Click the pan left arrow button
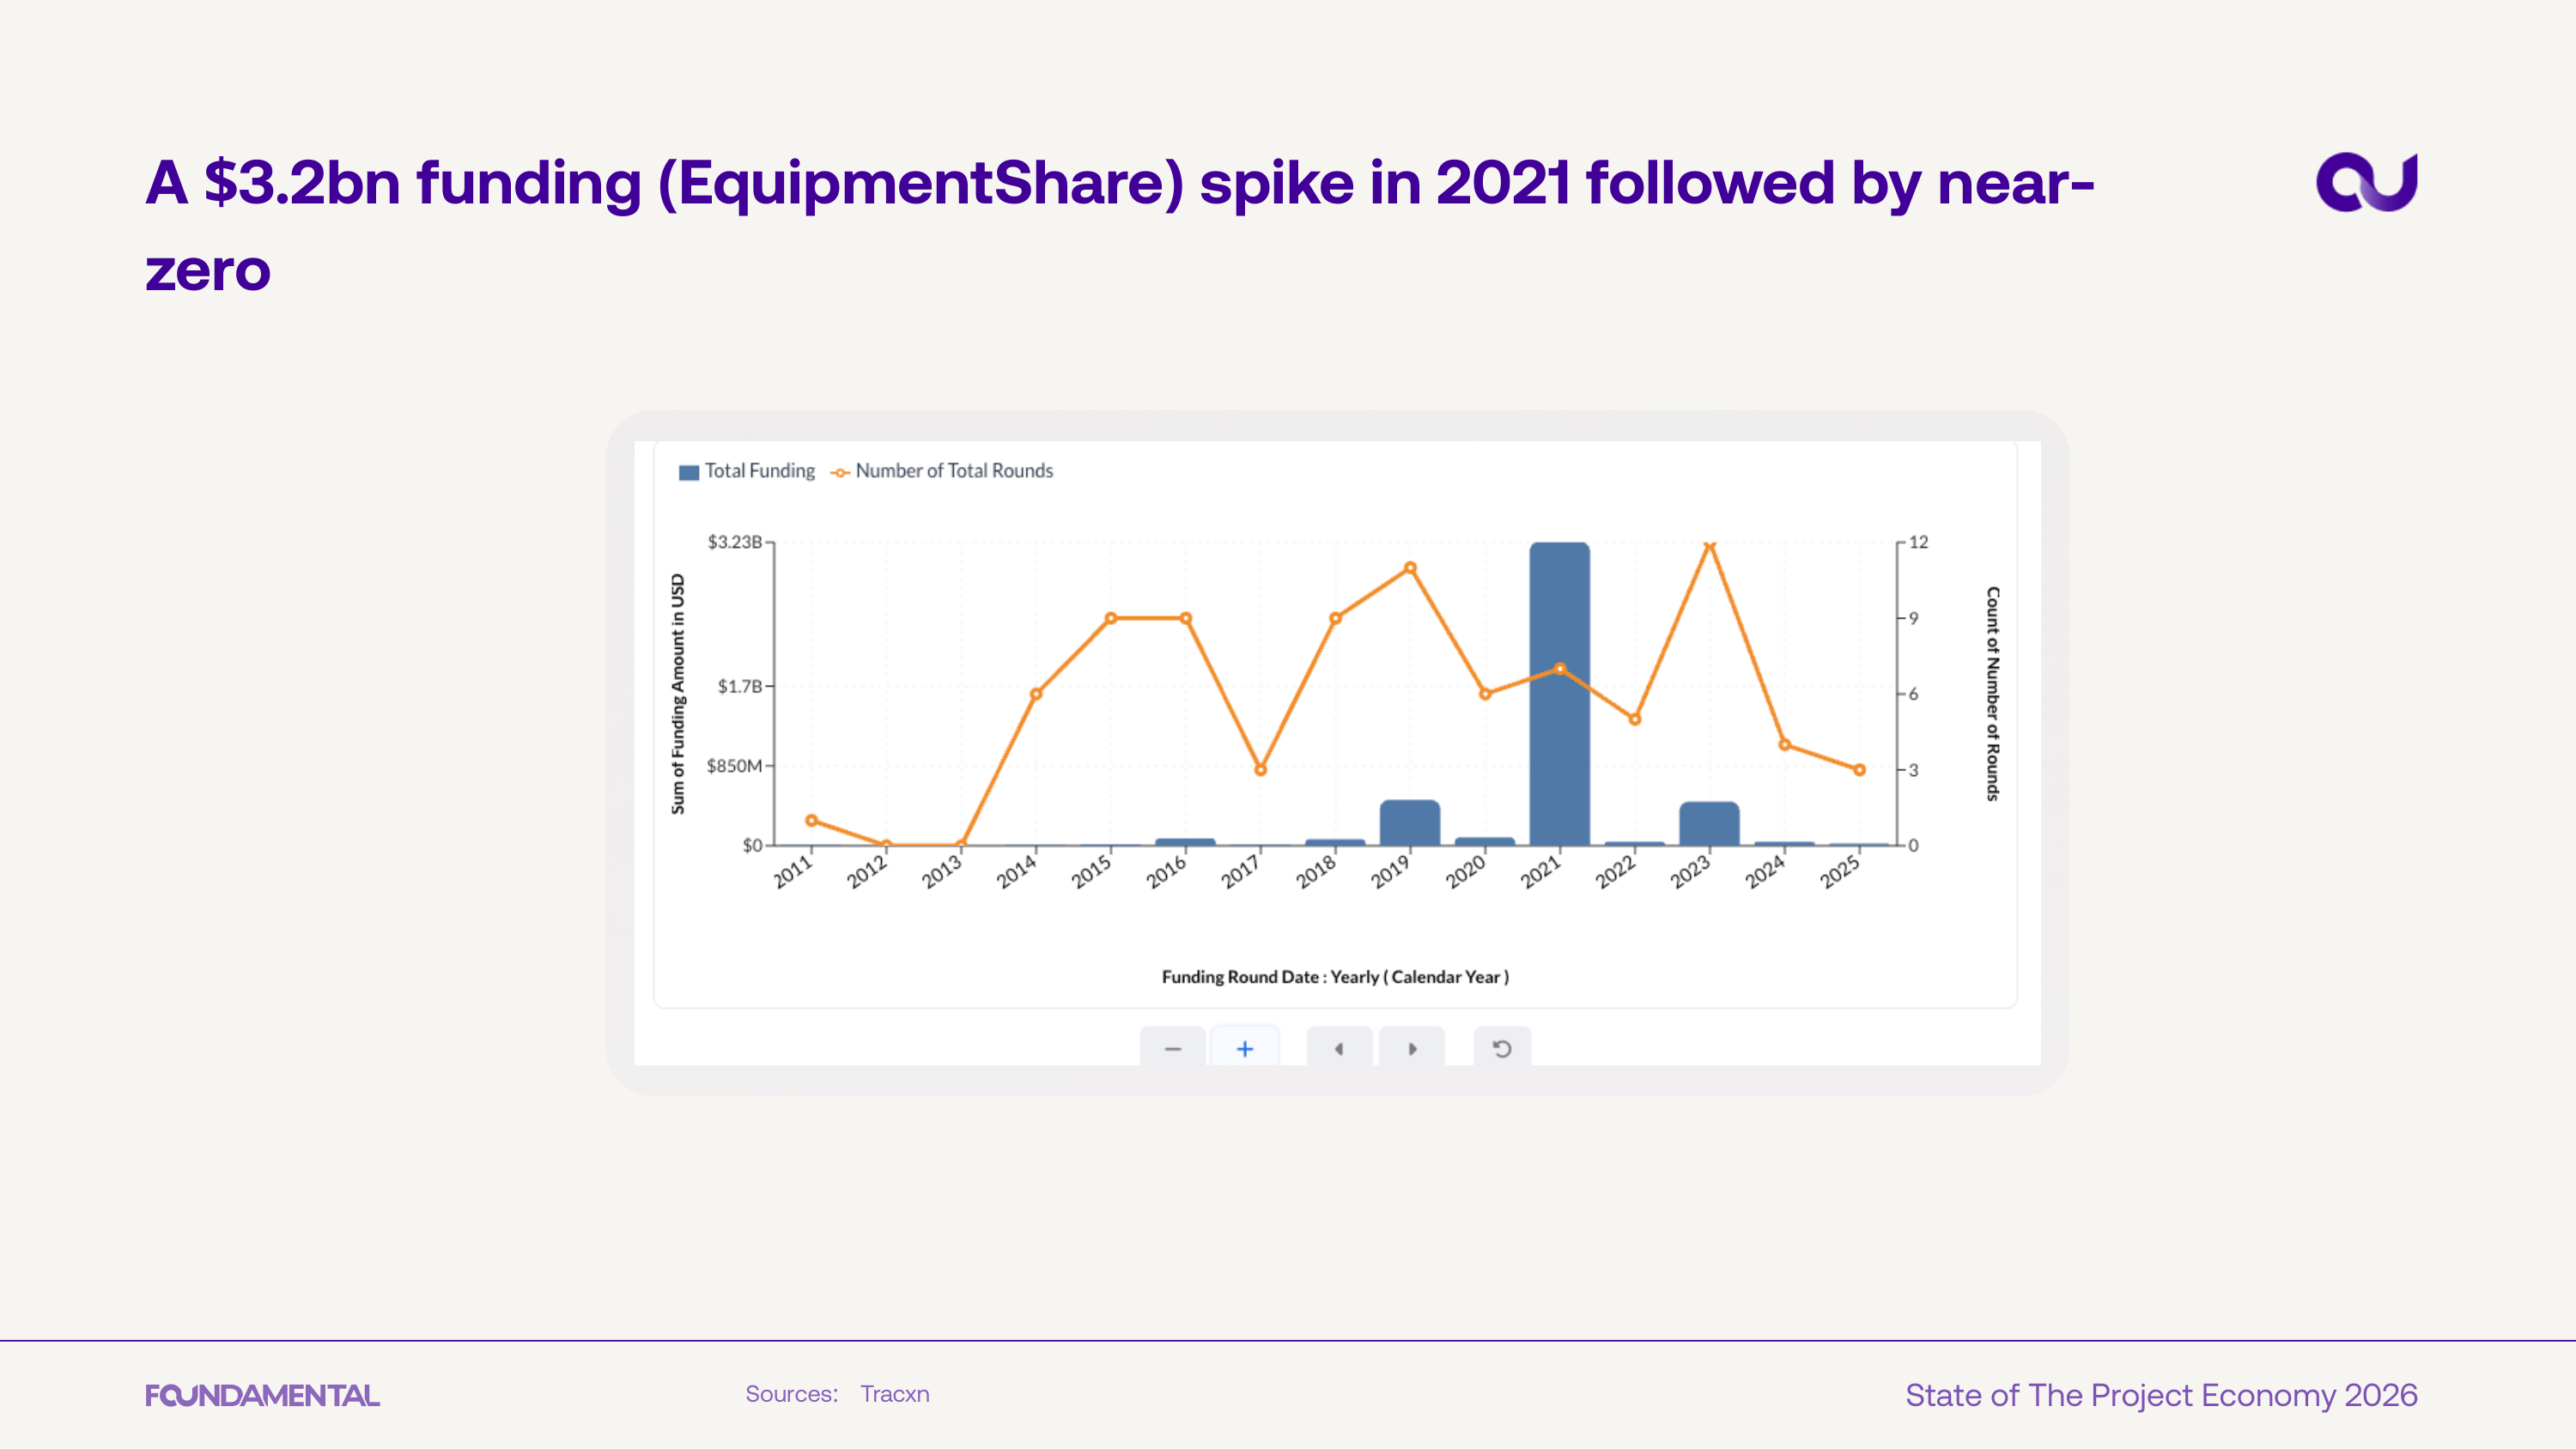 (x=1339, y=1047)
